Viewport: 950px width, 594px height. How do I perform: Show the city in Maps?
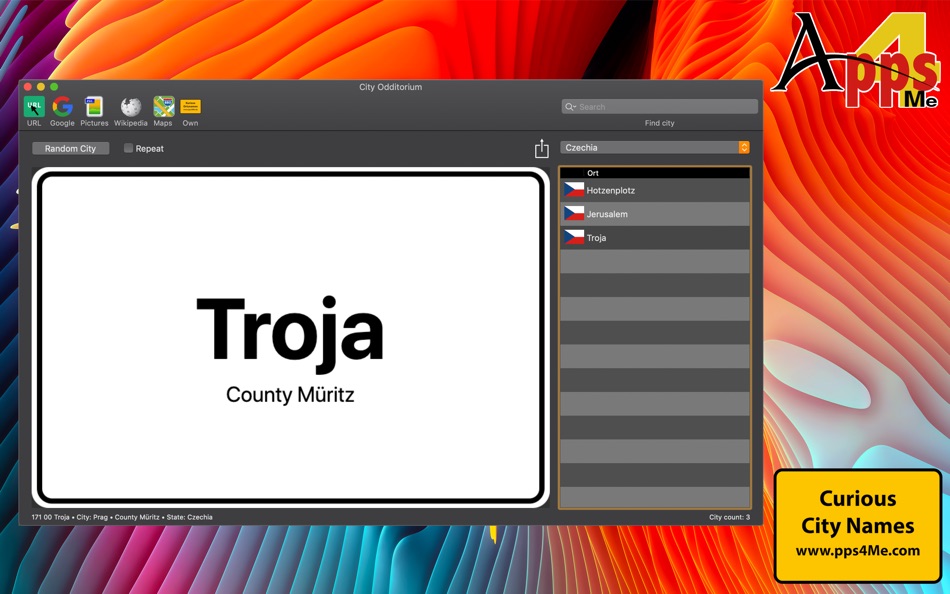[162, 108]
